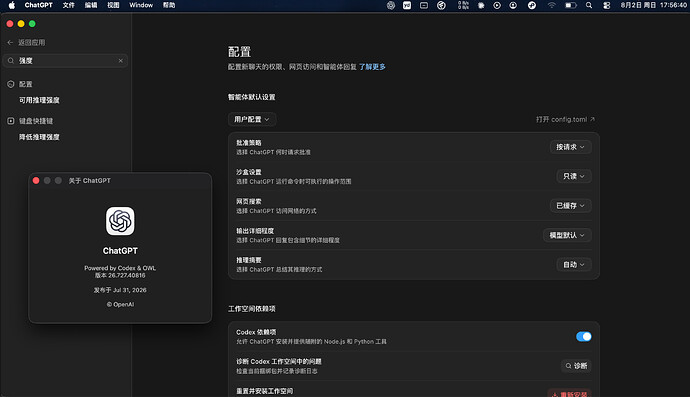This screenshot has width=690, height=397.
Task: Click the version text 26.727.40816
Action: [x=120, y=276]
